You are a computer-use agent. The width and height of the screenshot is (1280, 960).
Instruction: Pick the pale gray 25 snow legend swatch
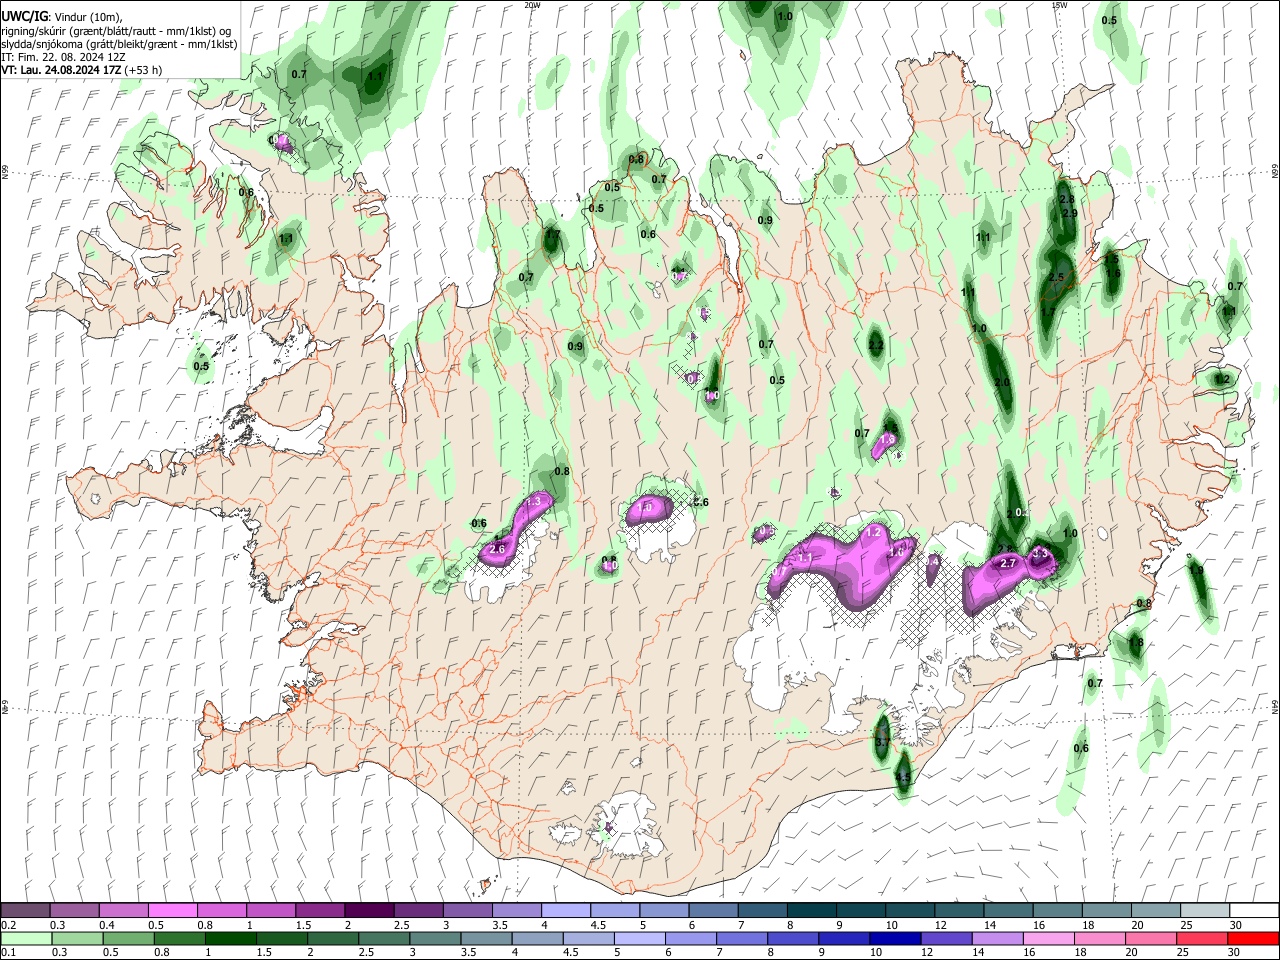click(x=1204, y=911)
